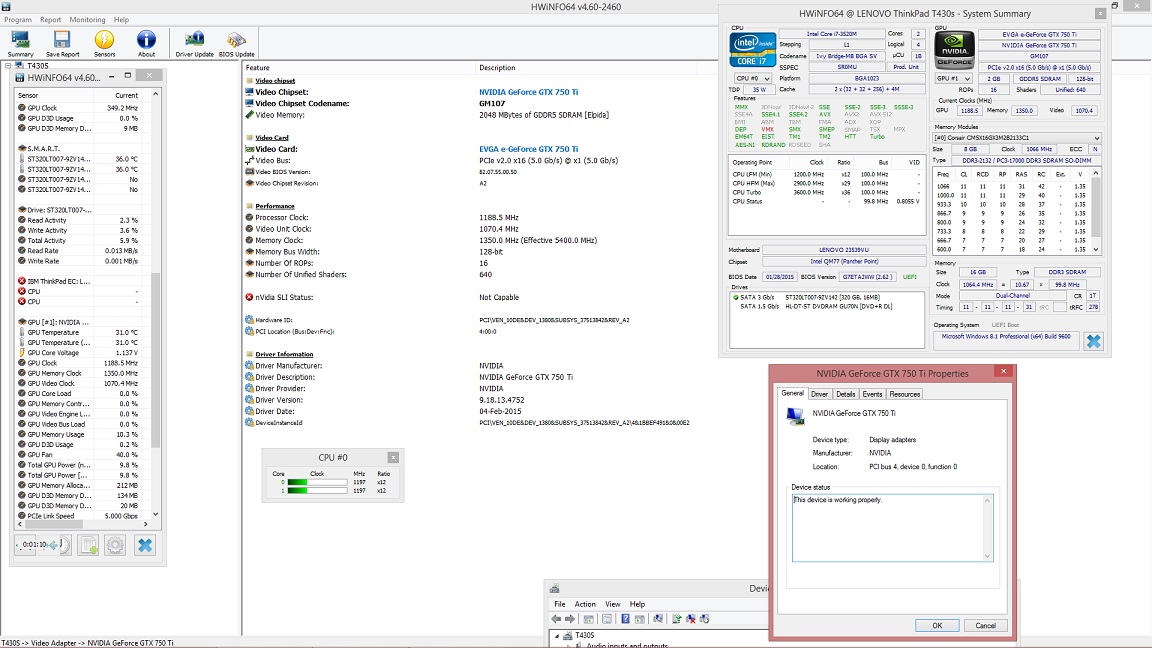
Task: Open sensor settings via the gear icon
Action: (115, 545)
